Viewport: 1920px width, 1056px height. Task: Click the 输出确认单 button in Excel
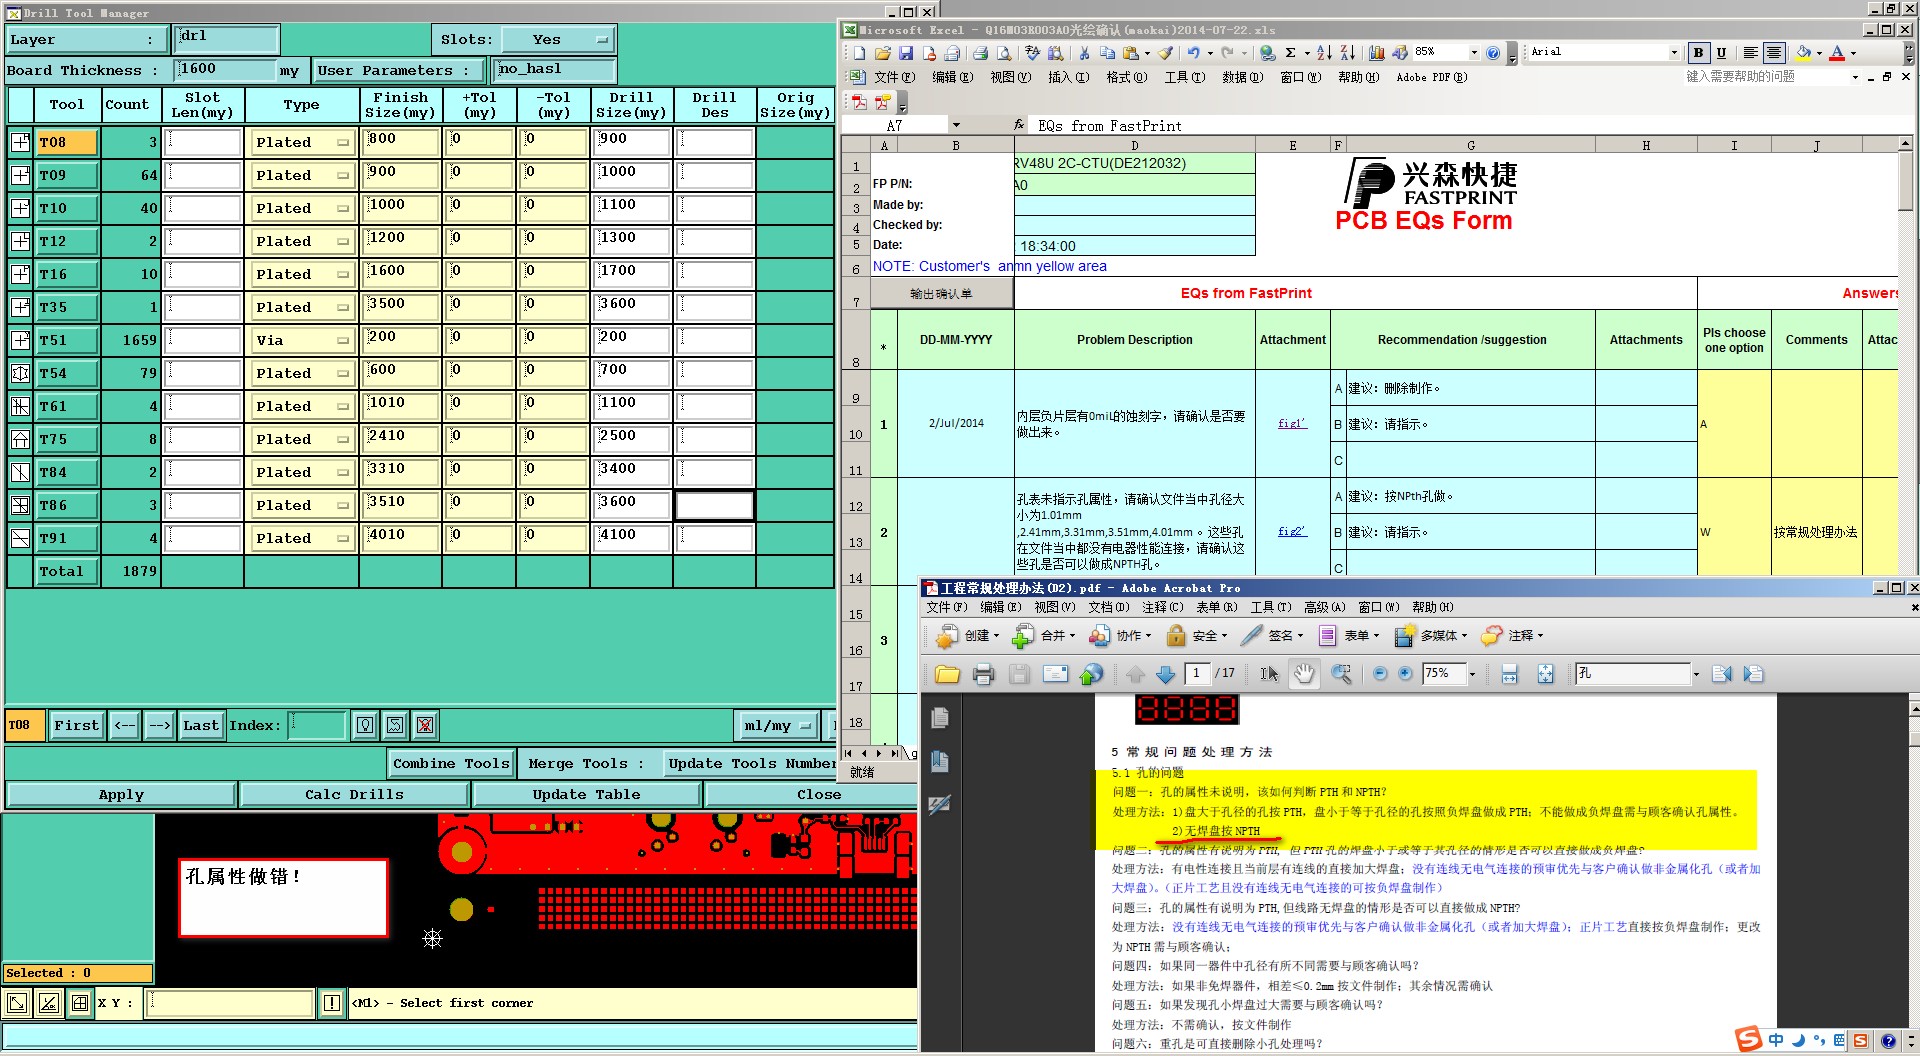(x=941, y=294)
